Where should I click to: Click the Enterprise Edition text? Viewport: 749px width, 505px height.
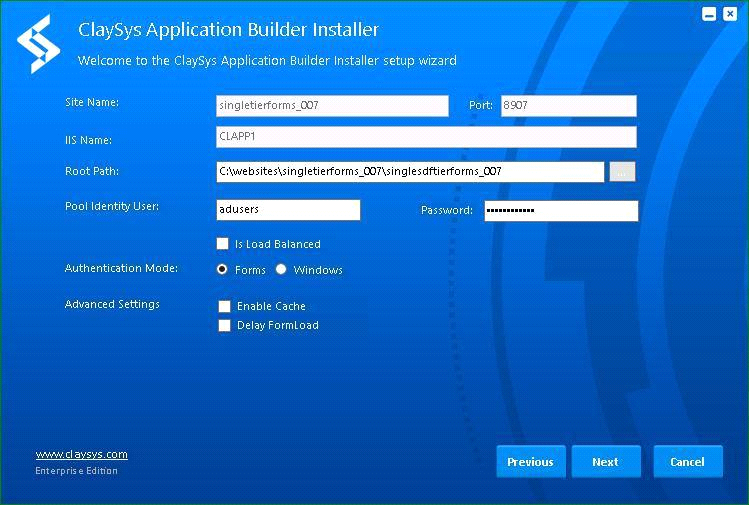point(76,471)
